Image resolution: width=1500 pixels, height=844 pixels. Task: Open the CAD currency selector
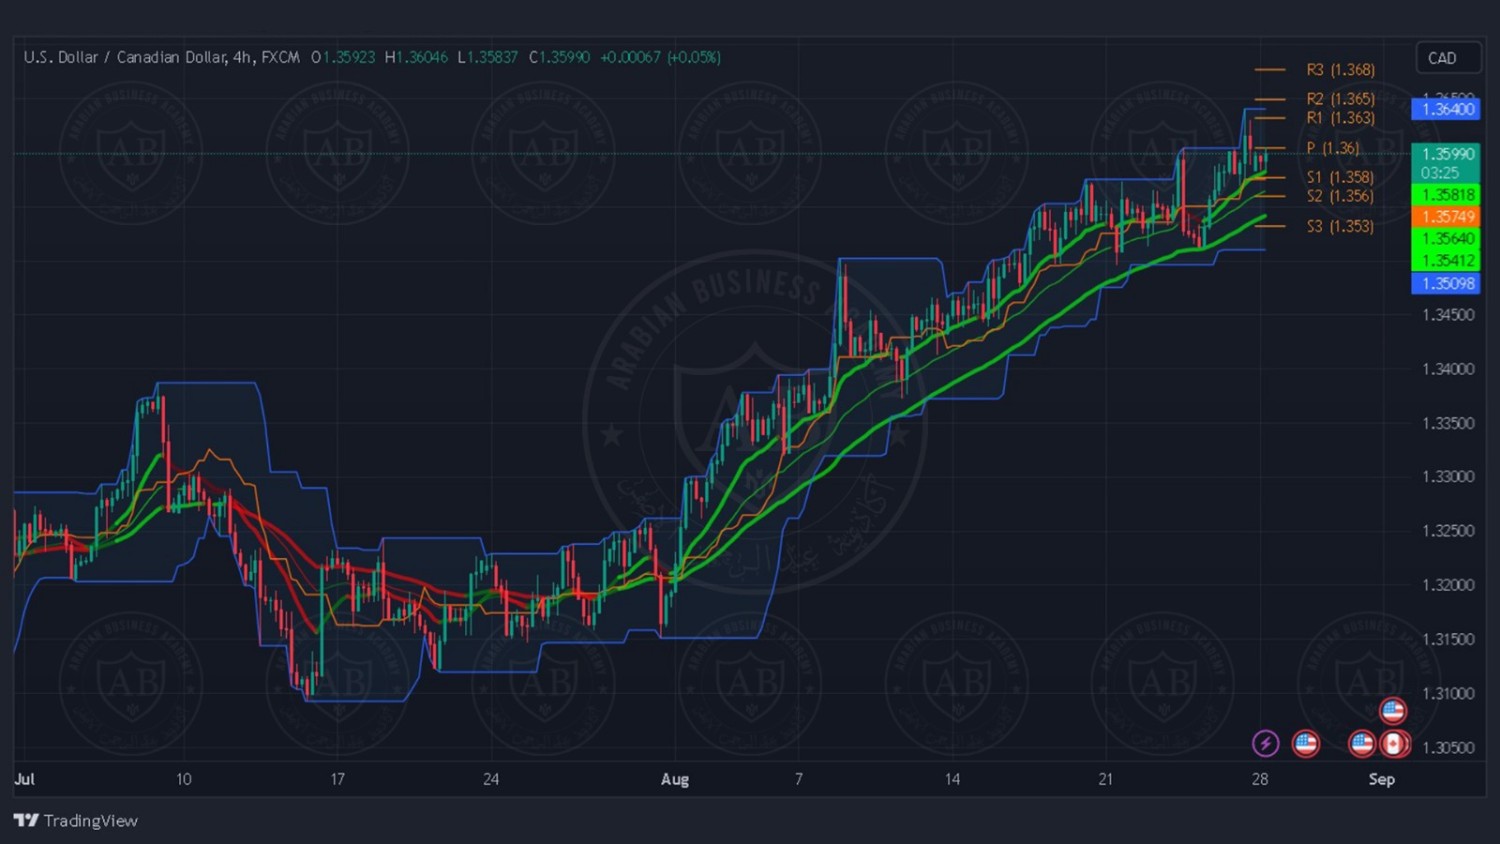pyautogui.click(x=1447, y=58)
